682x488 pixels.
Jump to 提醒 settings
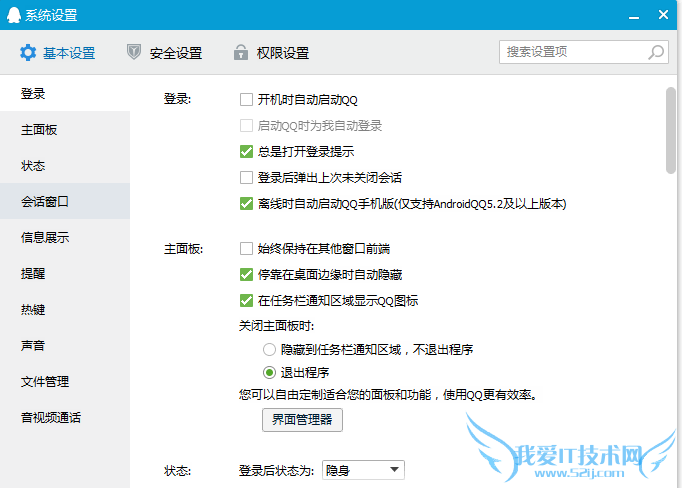coord(65,274)
